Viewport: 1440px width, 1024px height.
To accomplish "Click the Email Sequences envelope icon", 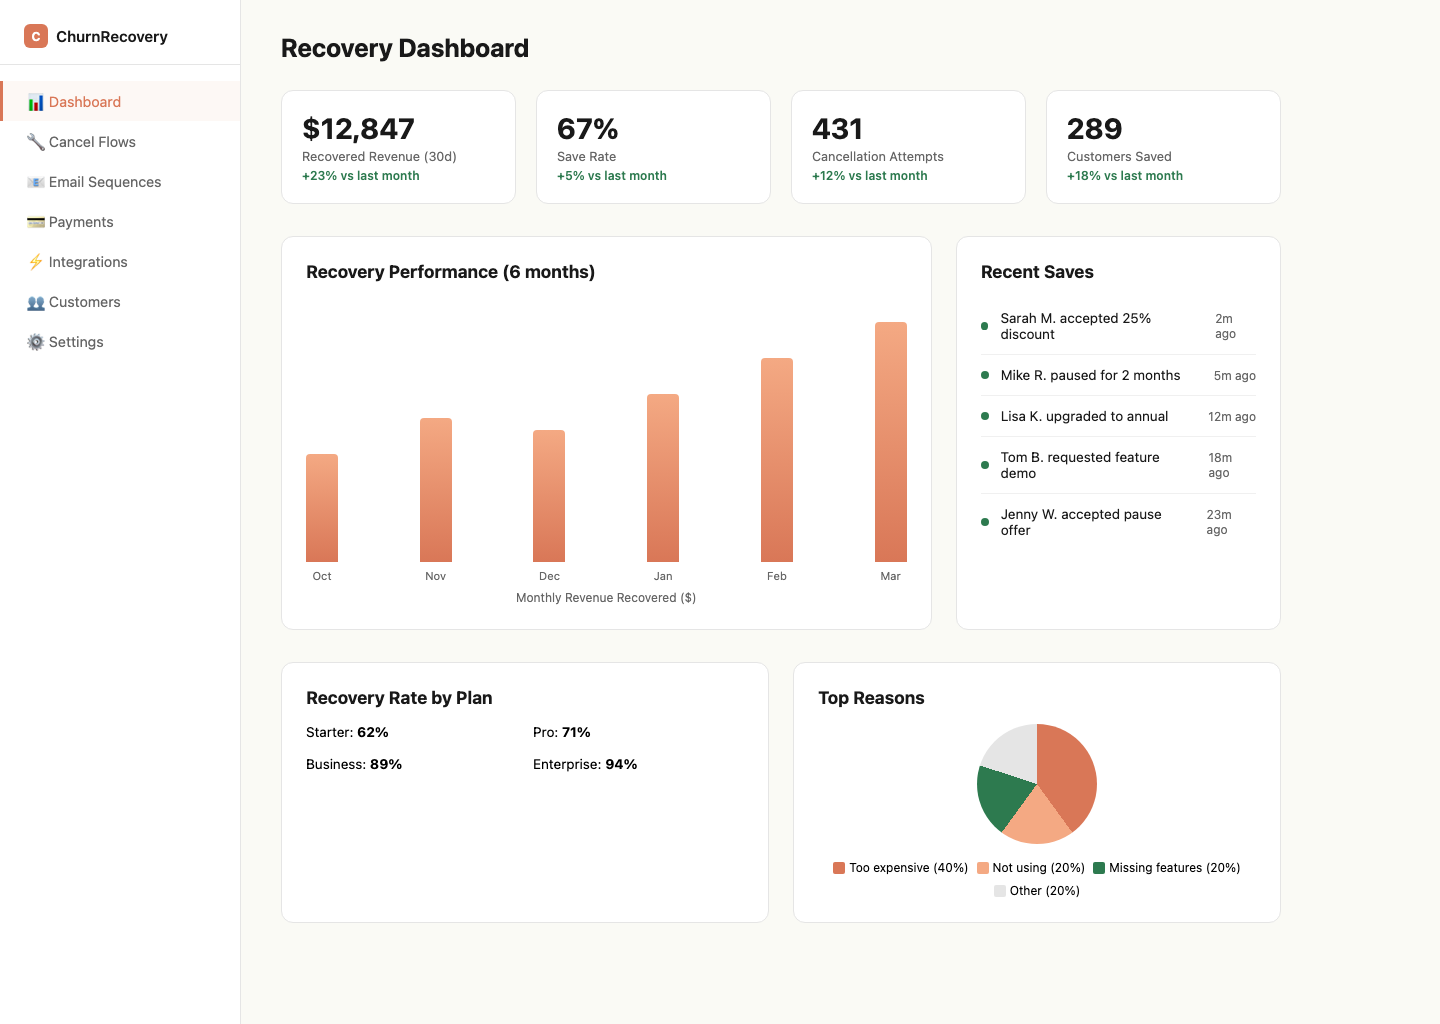I will tap(35, 182).
